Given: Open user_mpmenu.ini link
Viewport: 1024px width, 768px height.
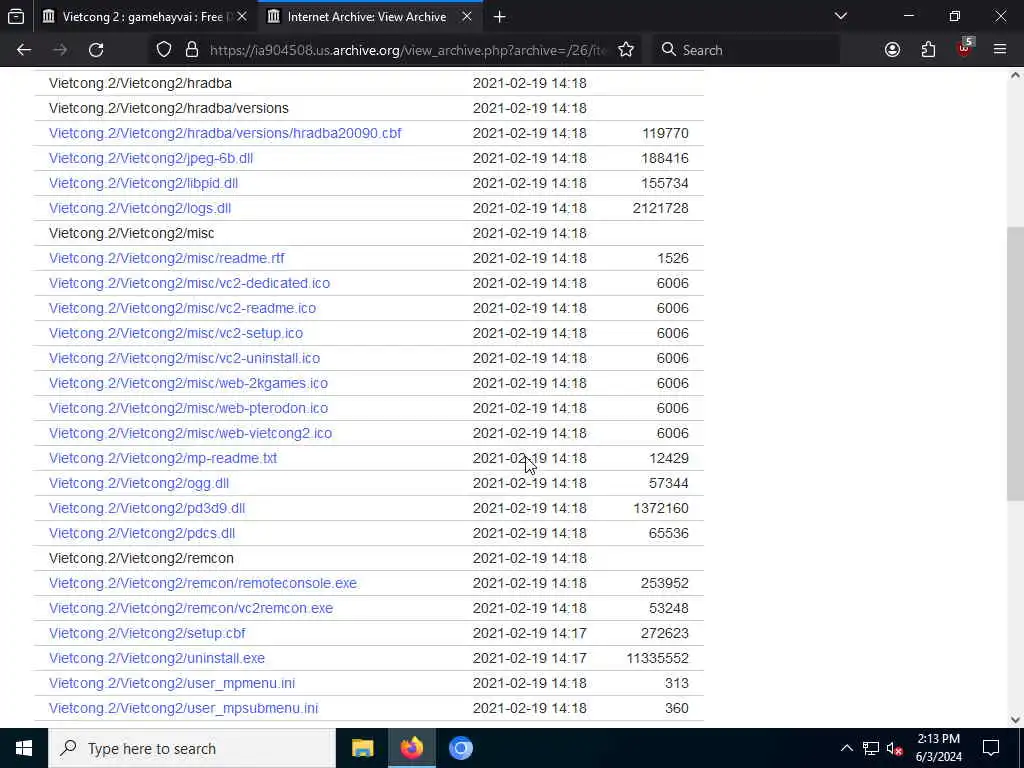Looking at the screenshot, I should (x=172, y=683).
